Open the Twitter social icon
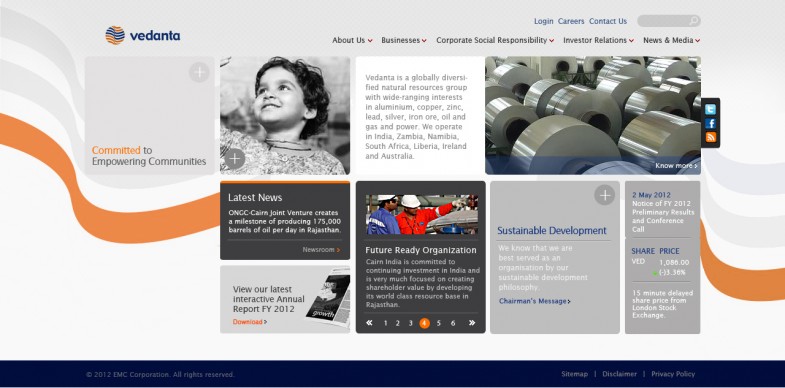Screen dimensions: 785x388 click(x=710, y=110)
